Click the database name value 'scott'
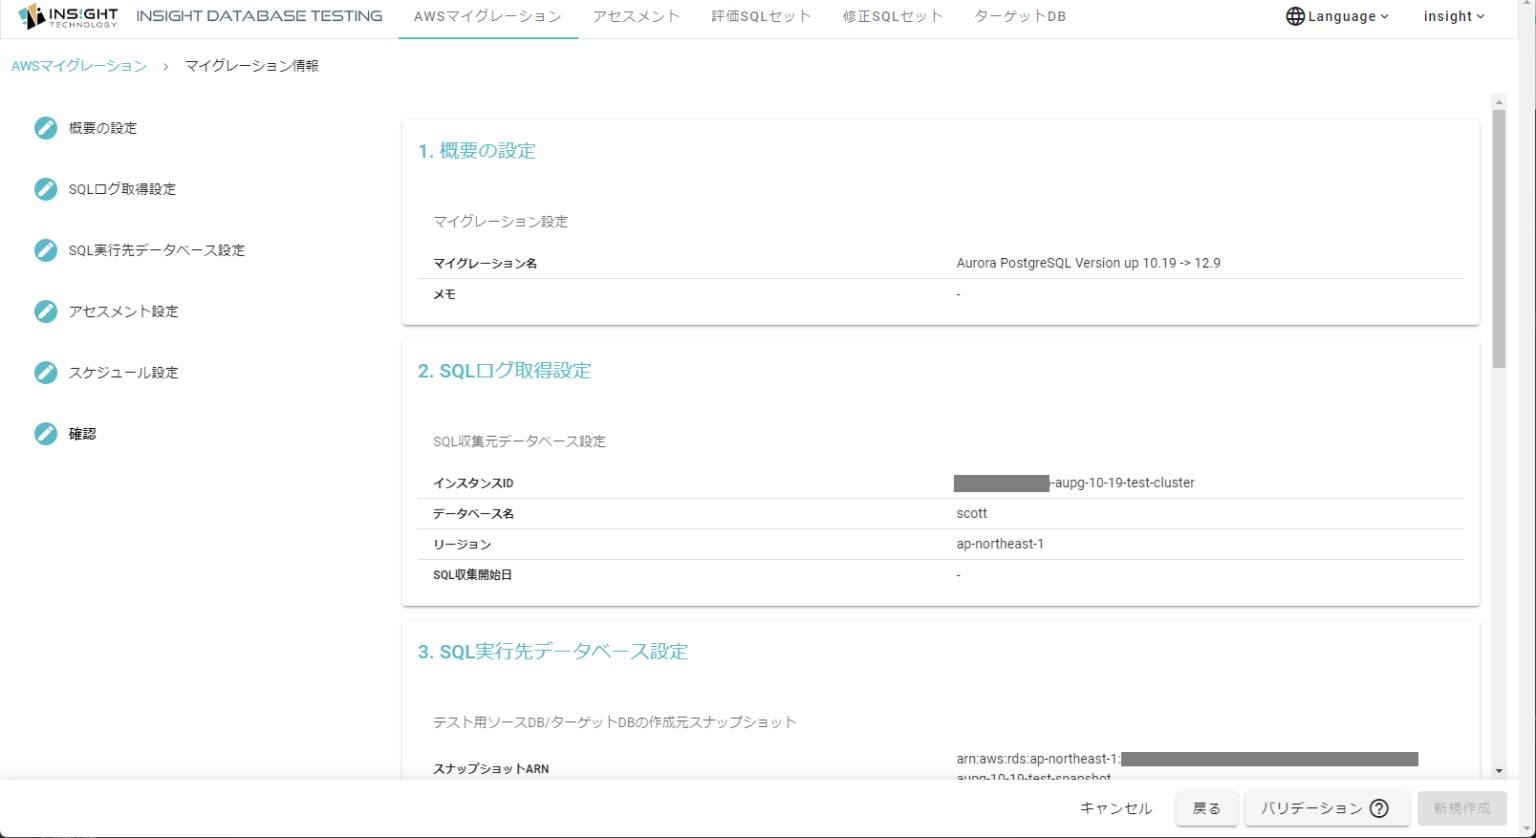The width and height of the screenshot is (1536, 838). (x=972, y=513)
